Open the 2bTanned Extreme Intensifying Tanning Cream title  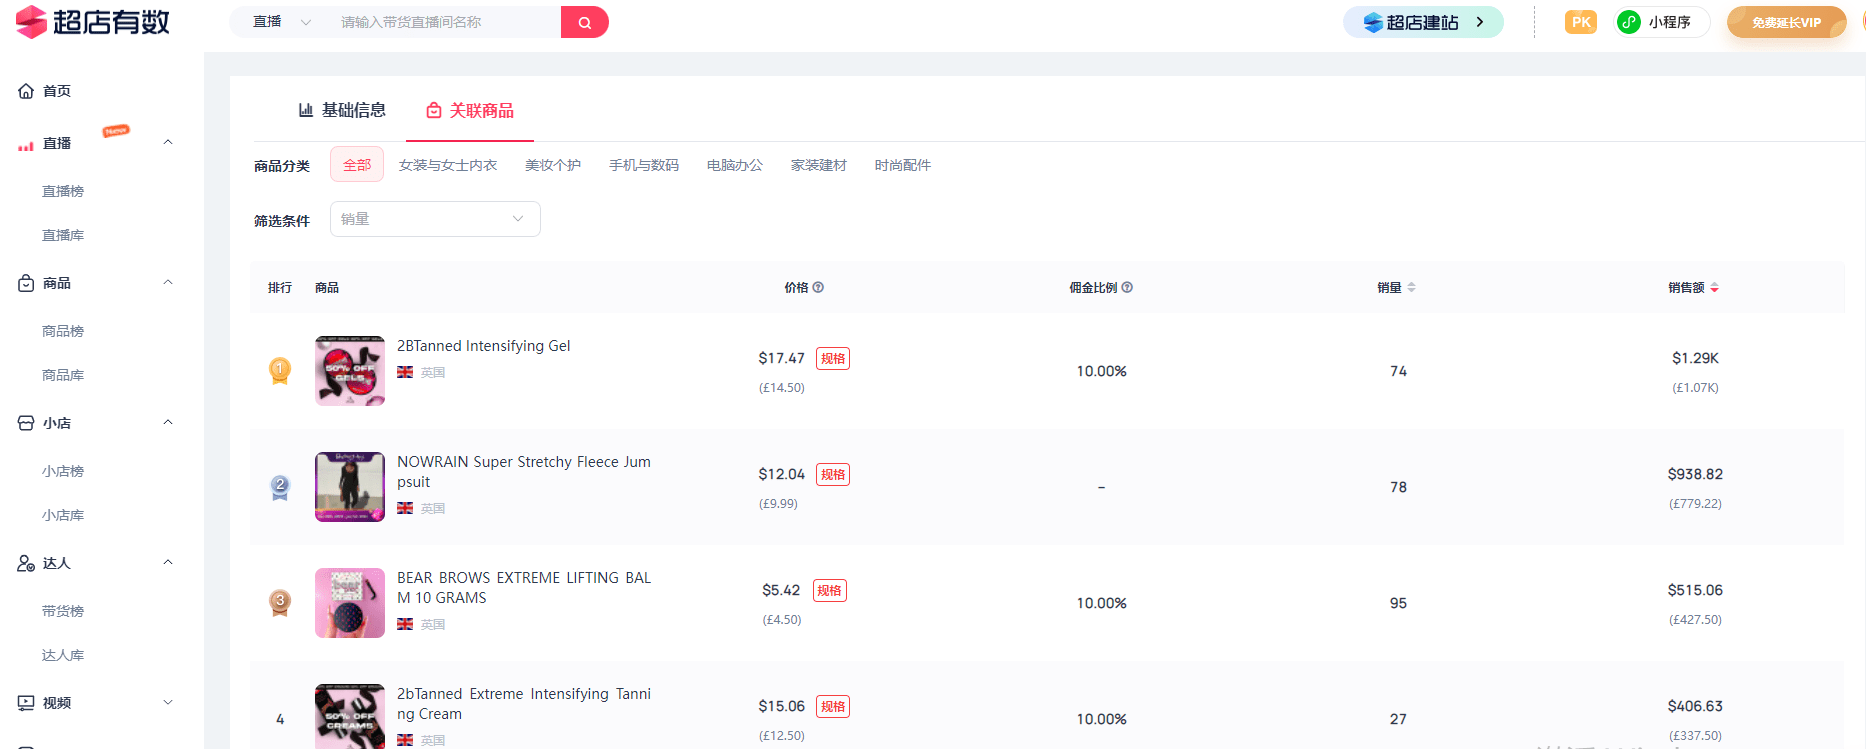click(524, 704)
